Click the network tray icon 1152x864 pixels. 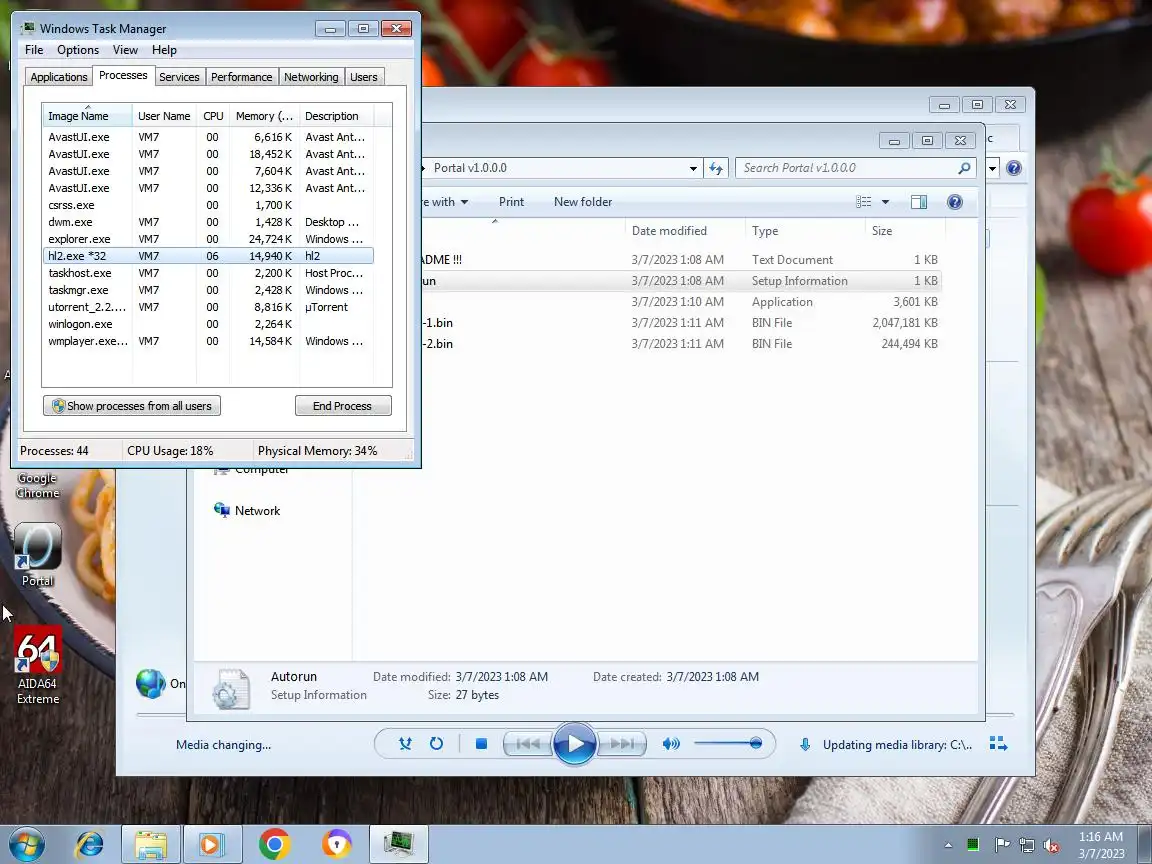coord(1027,846)
